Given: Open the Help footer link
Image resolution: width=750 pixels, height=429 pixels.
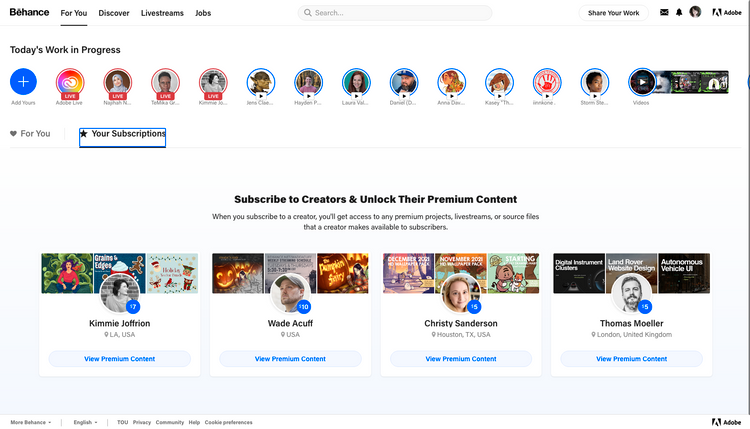Looking at the screenshot, I should 194,422.
